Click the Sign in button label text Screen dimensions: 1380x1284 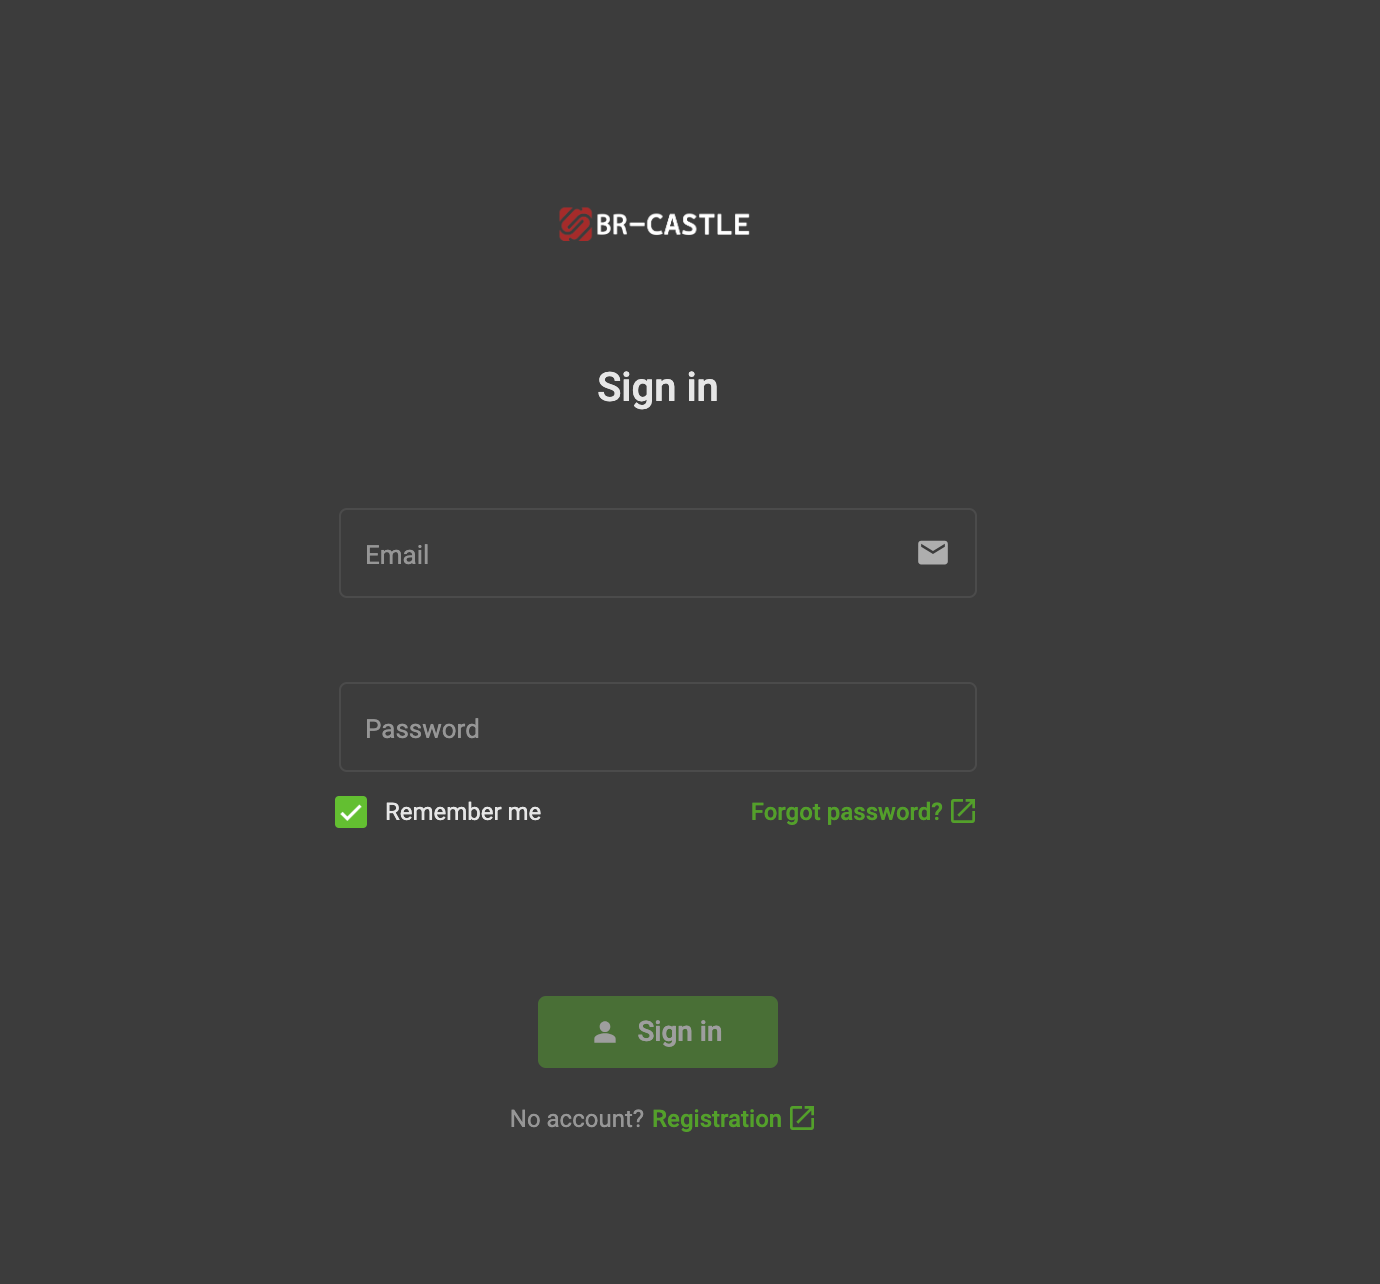680,1032
